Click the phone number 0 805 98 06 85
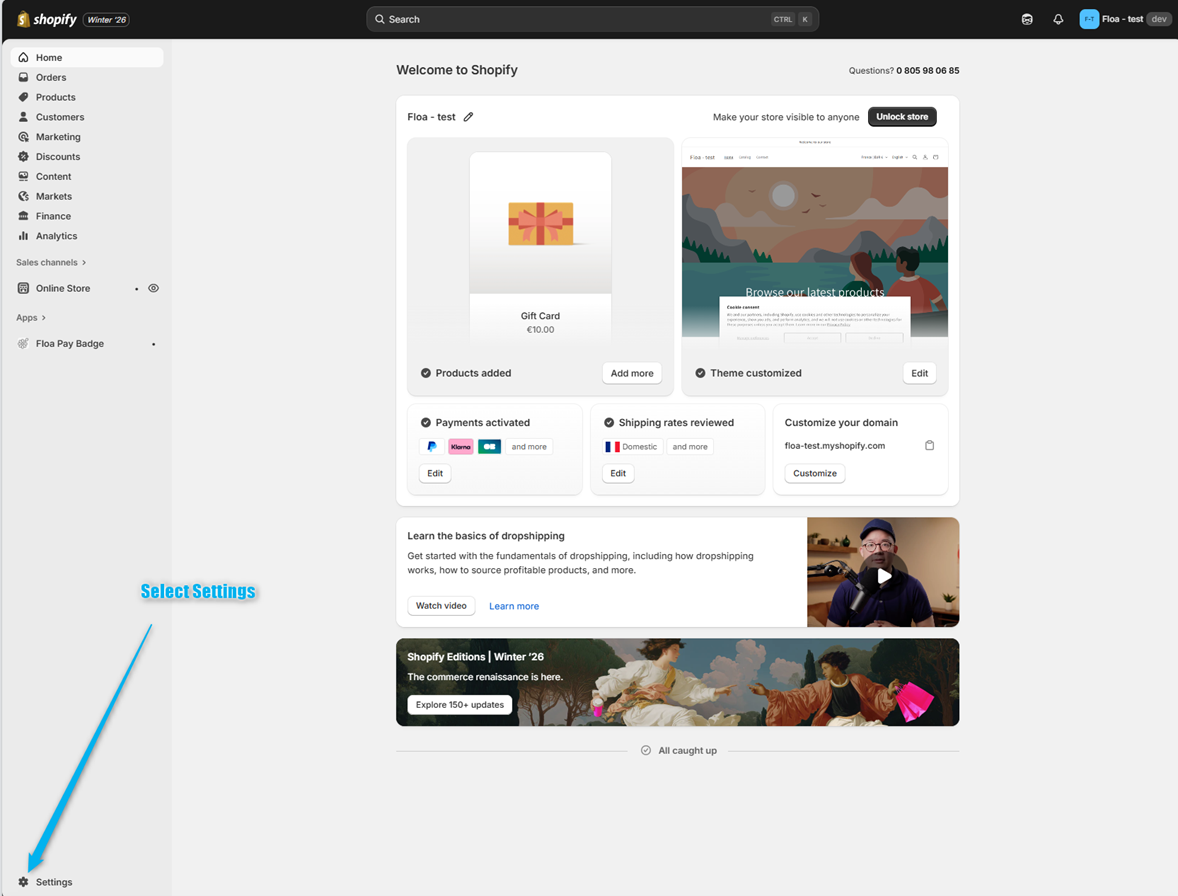Image resolution: width=1178 pixels, height=896 pixels. click(928, 71)
